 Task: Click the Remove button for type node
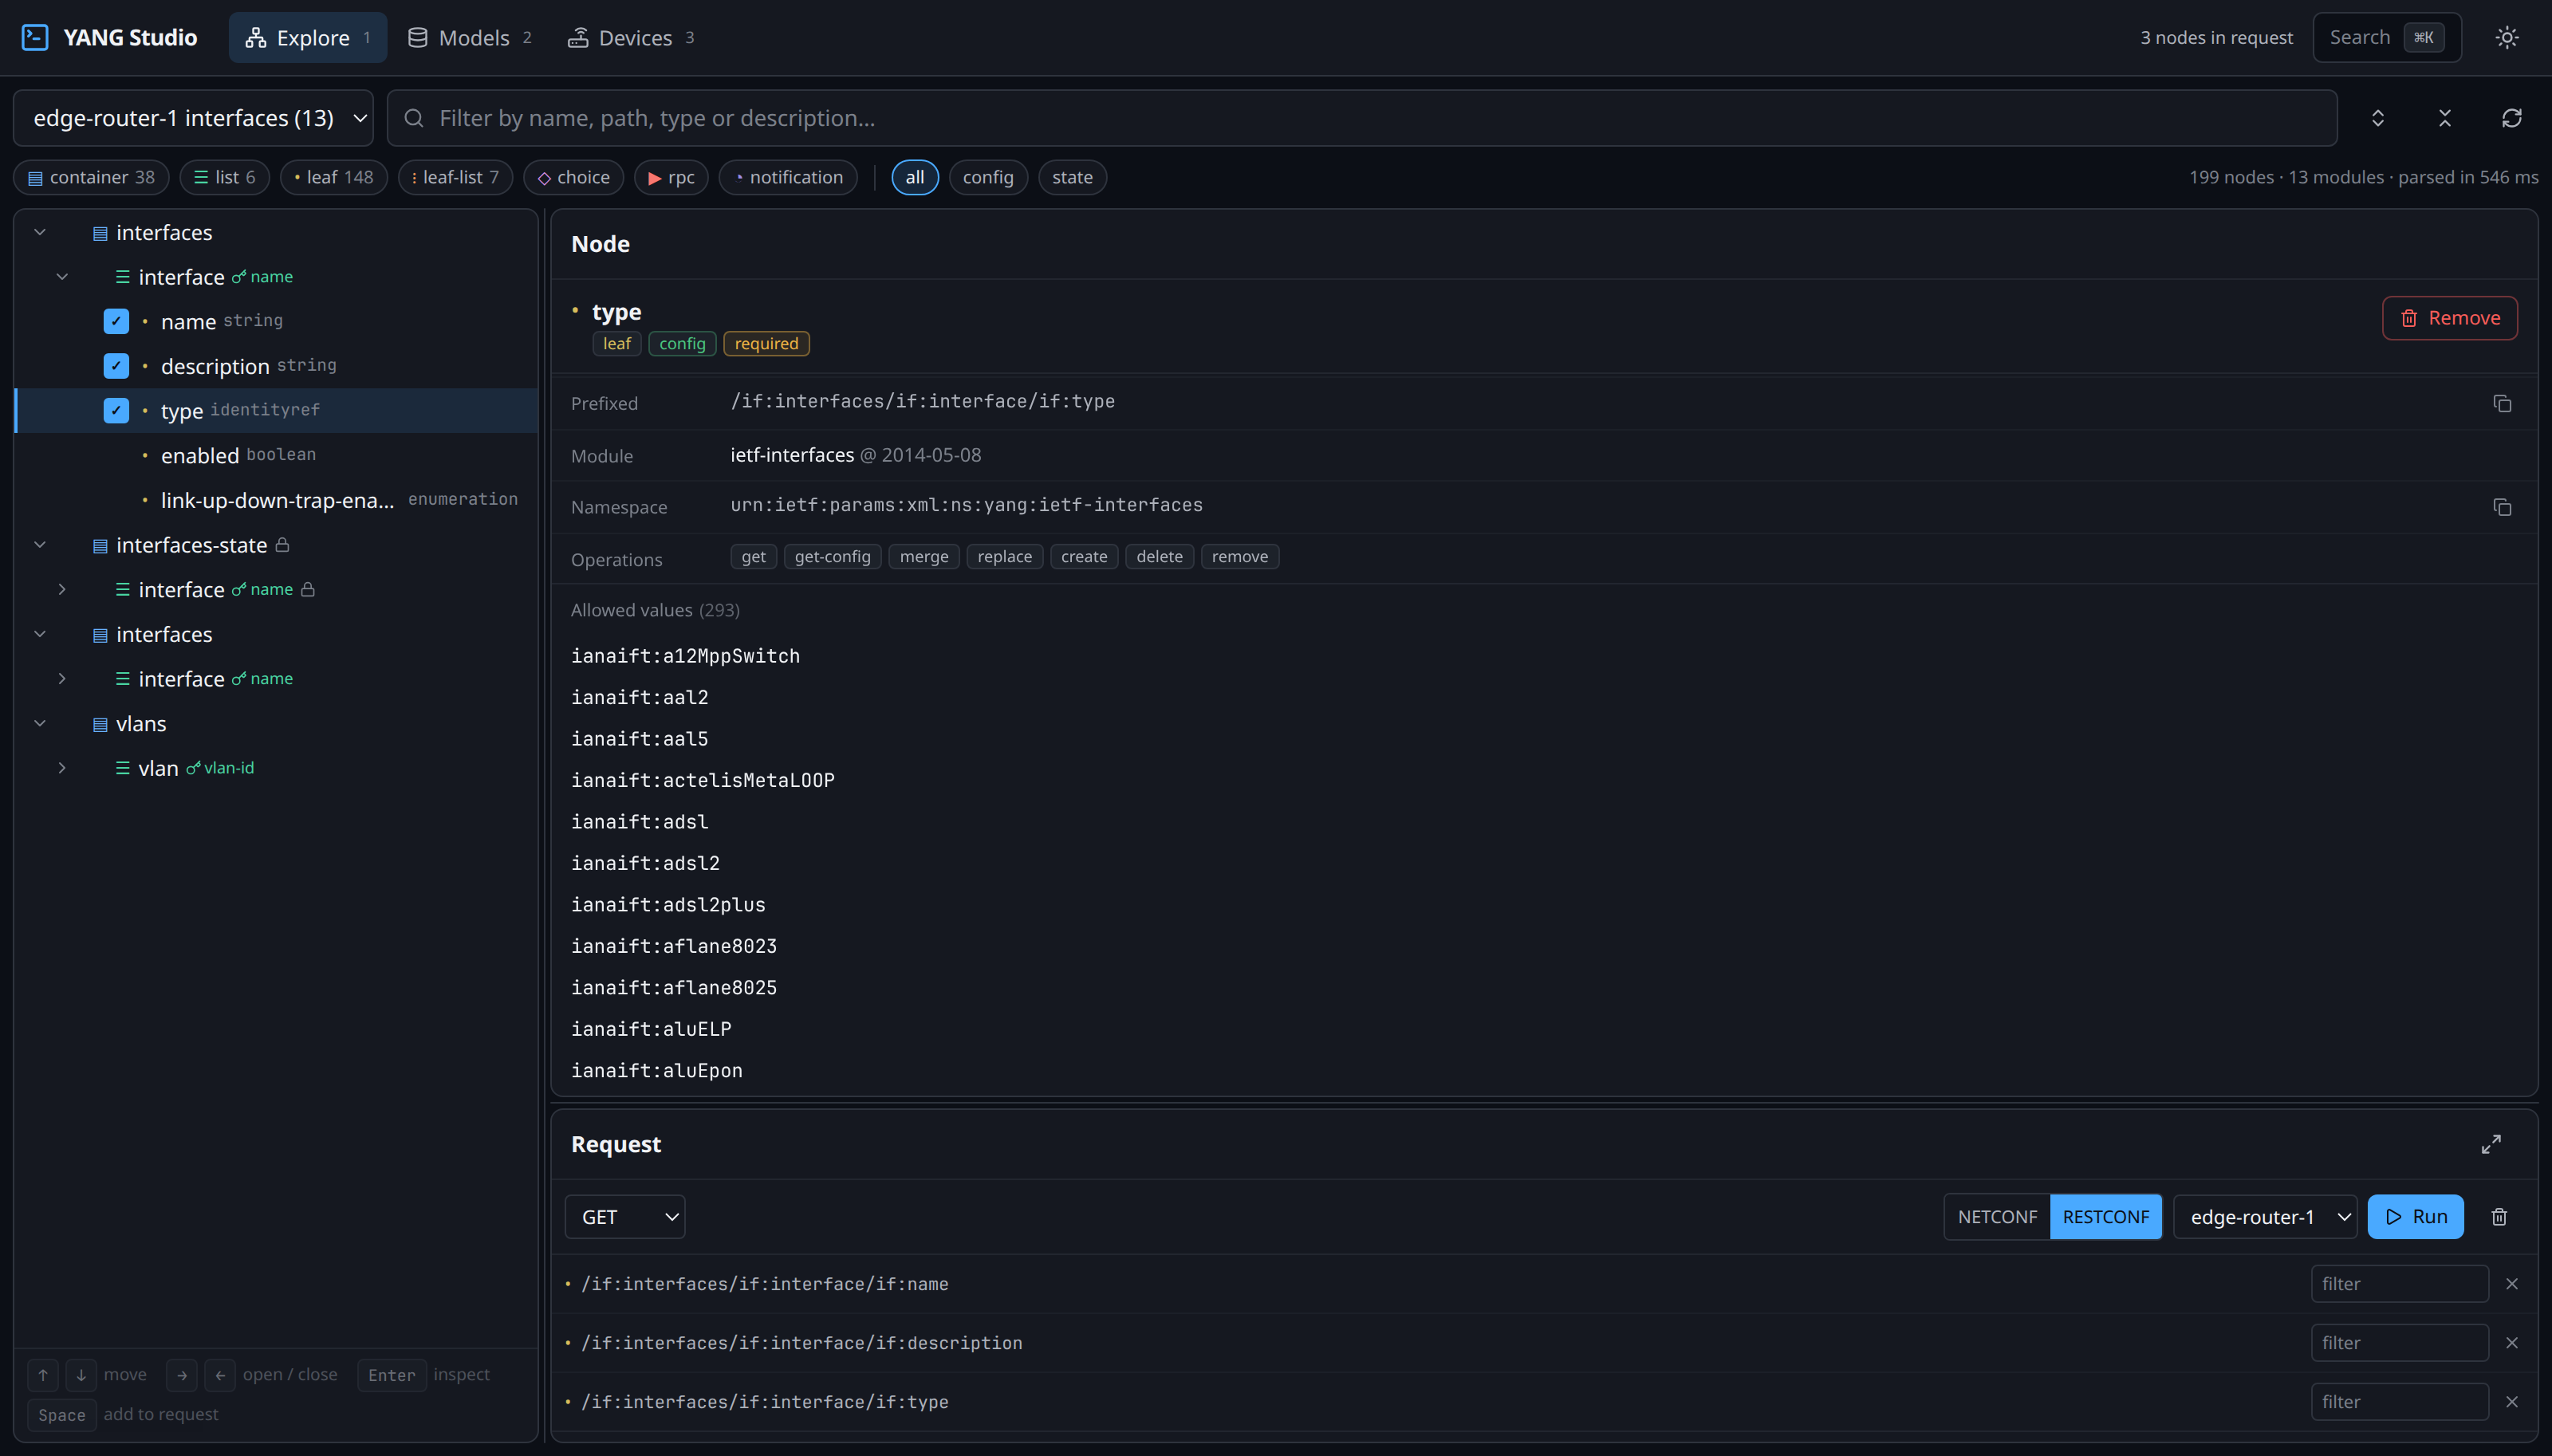tap(2449, 318)
